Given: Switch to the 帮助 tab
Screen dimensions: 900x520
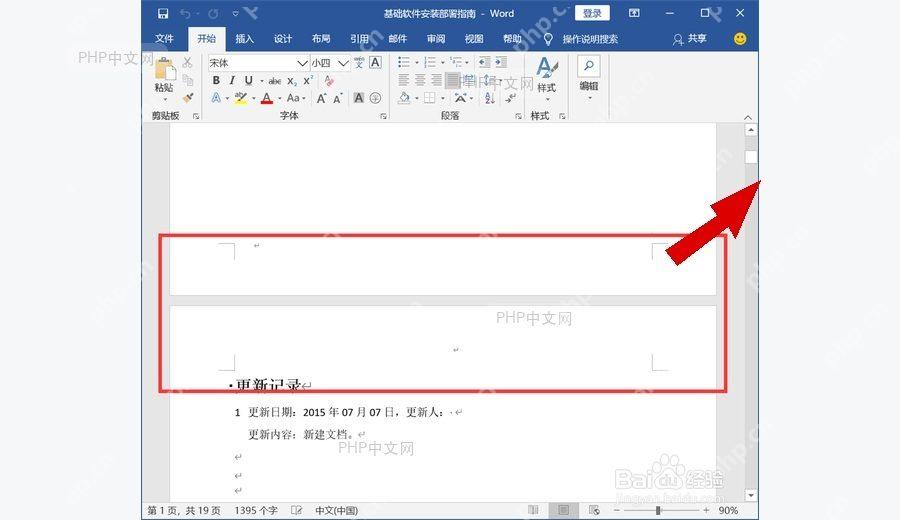Looking at the screenshot, I should tap(512, 38).
